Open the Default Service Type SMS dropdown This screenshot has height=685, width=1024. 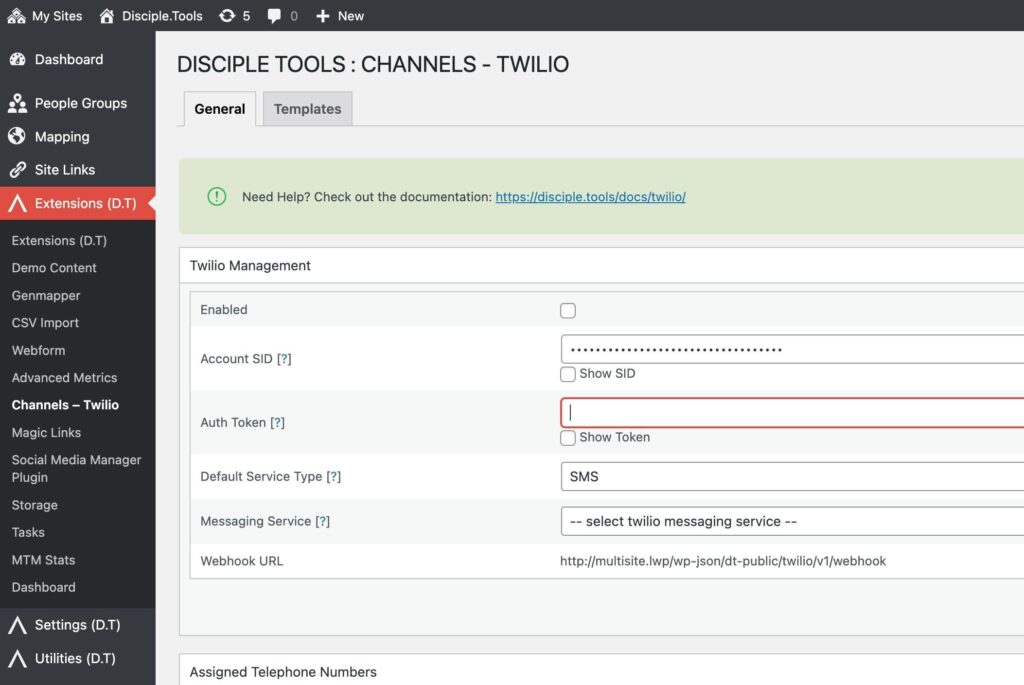pyautogui.click(x=790, y=477)
